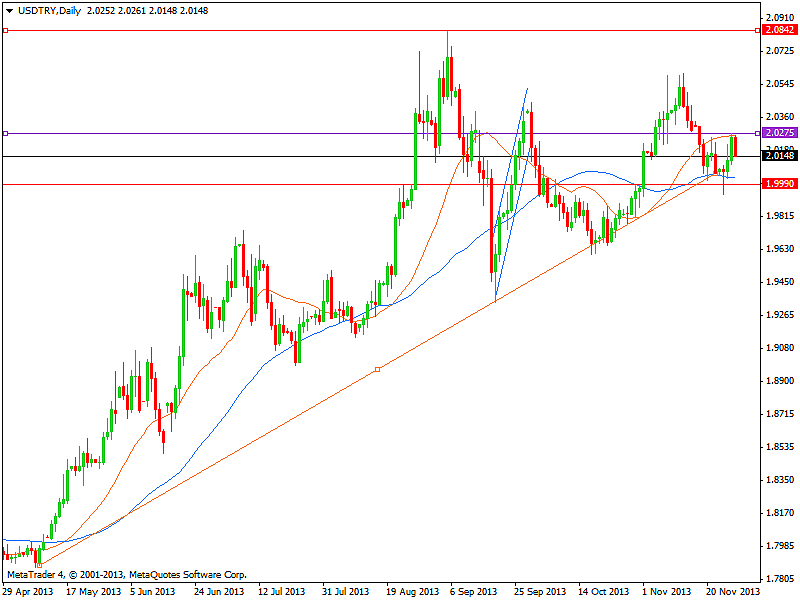The width and height of the screenshot is (800, 600).
Task: Click the 20 Nov 2013 date label
Action: [732, 591]
